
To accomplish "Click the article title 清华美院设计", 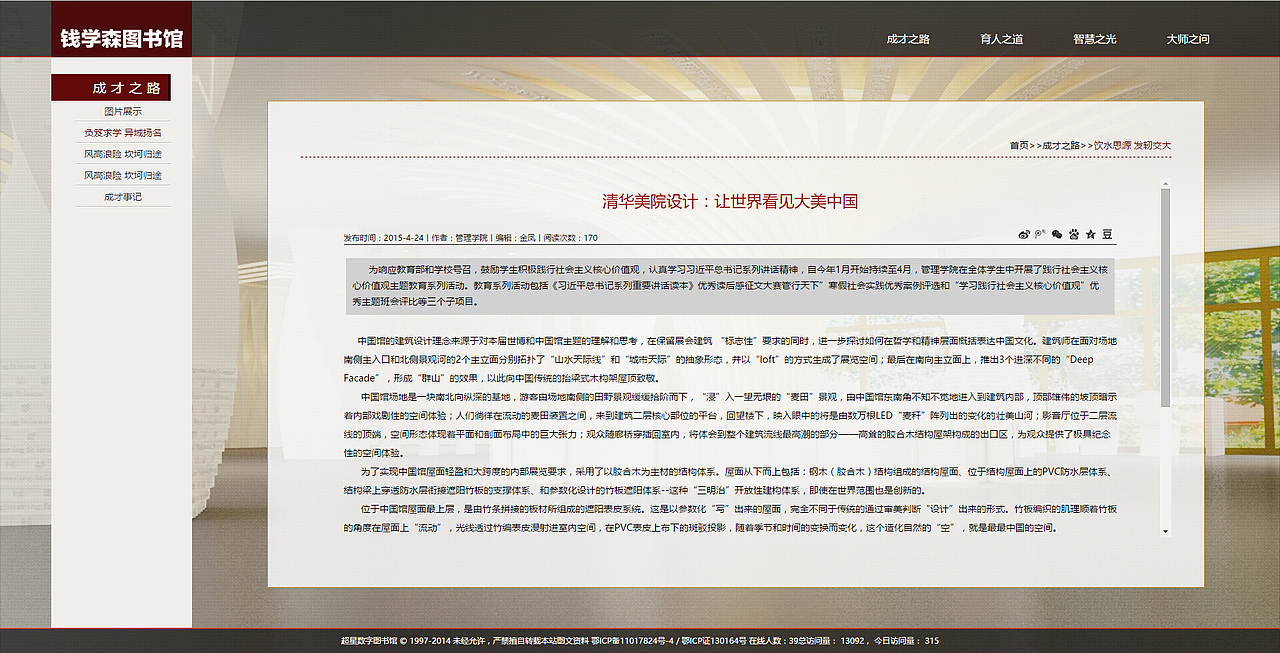I will (730, 201).
